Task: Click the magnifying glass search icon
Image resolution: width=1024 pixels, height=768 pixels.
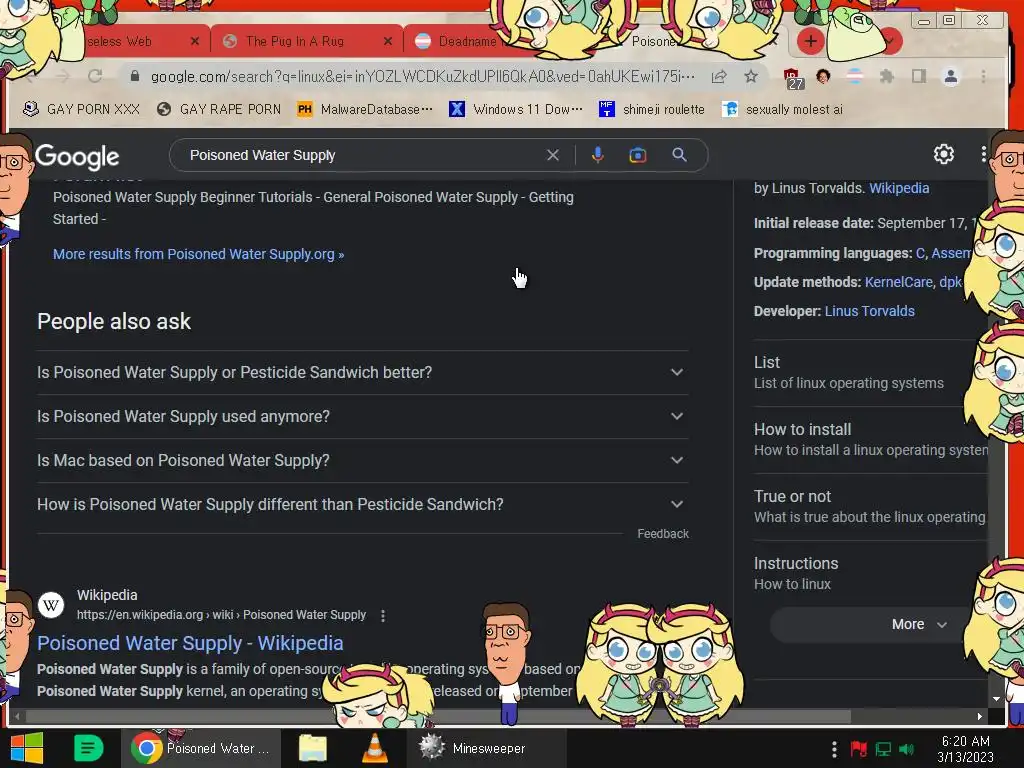Action: click(679, 155)
